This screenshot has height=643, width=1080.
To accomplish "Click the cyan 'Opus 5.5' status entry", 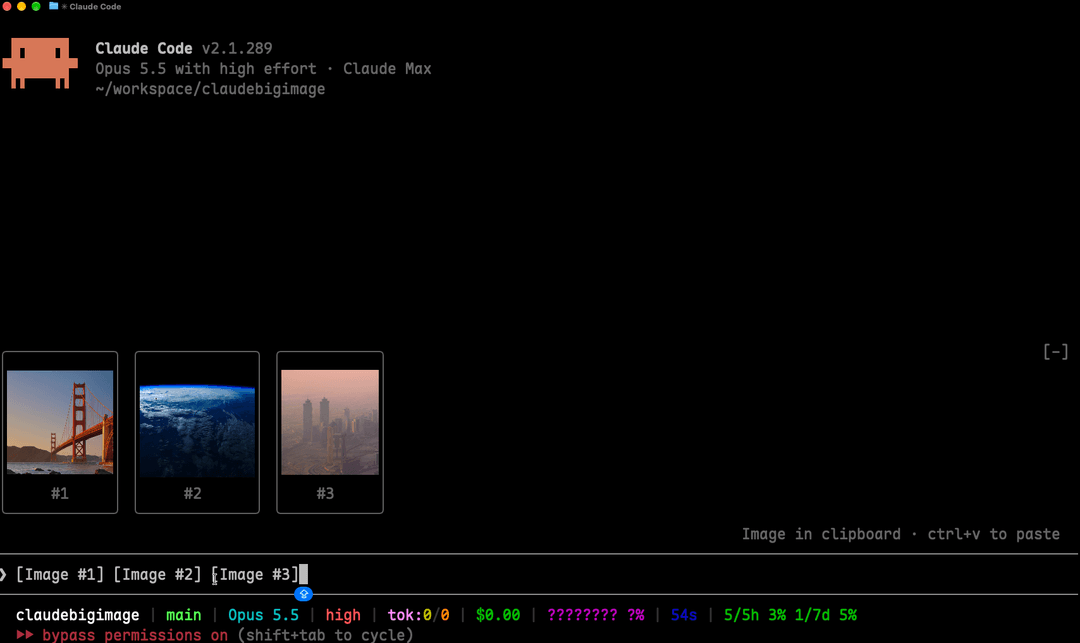I will (264, 615).
